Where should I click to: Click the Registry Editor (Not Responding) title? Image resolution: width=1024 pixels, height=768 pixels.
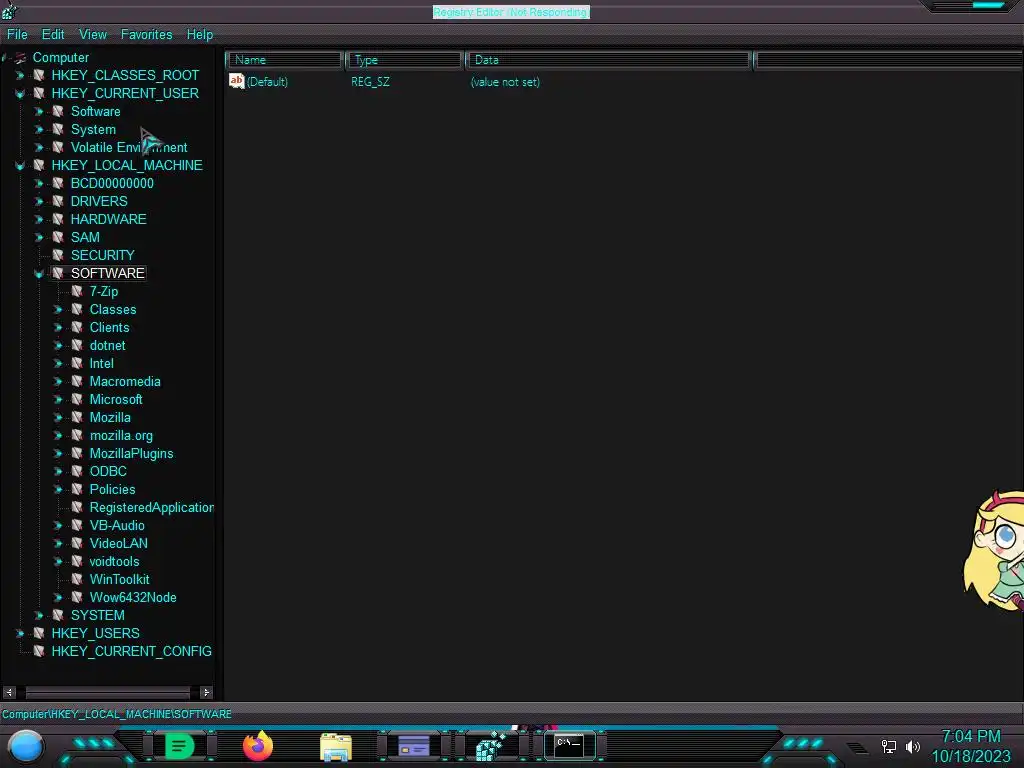[511, 12]
